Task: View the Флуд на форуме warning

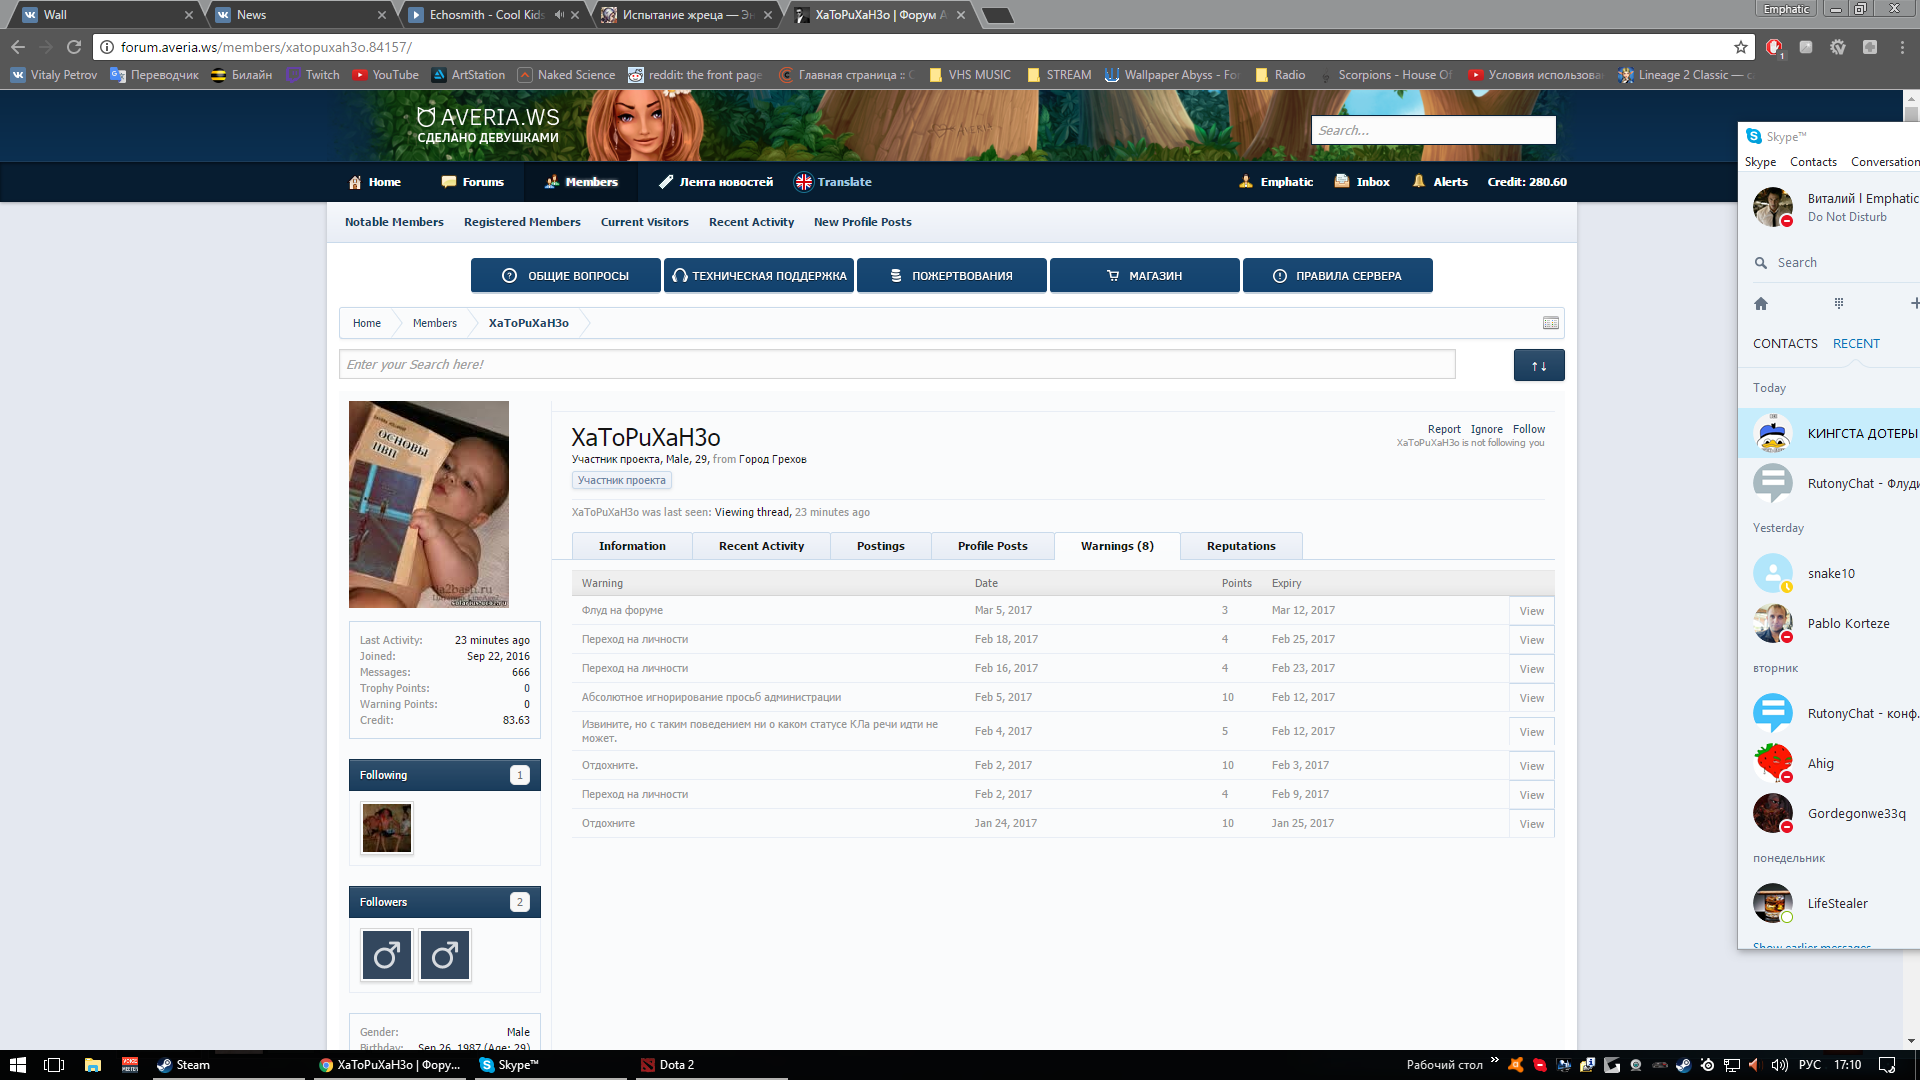Action: (1531, 611)
